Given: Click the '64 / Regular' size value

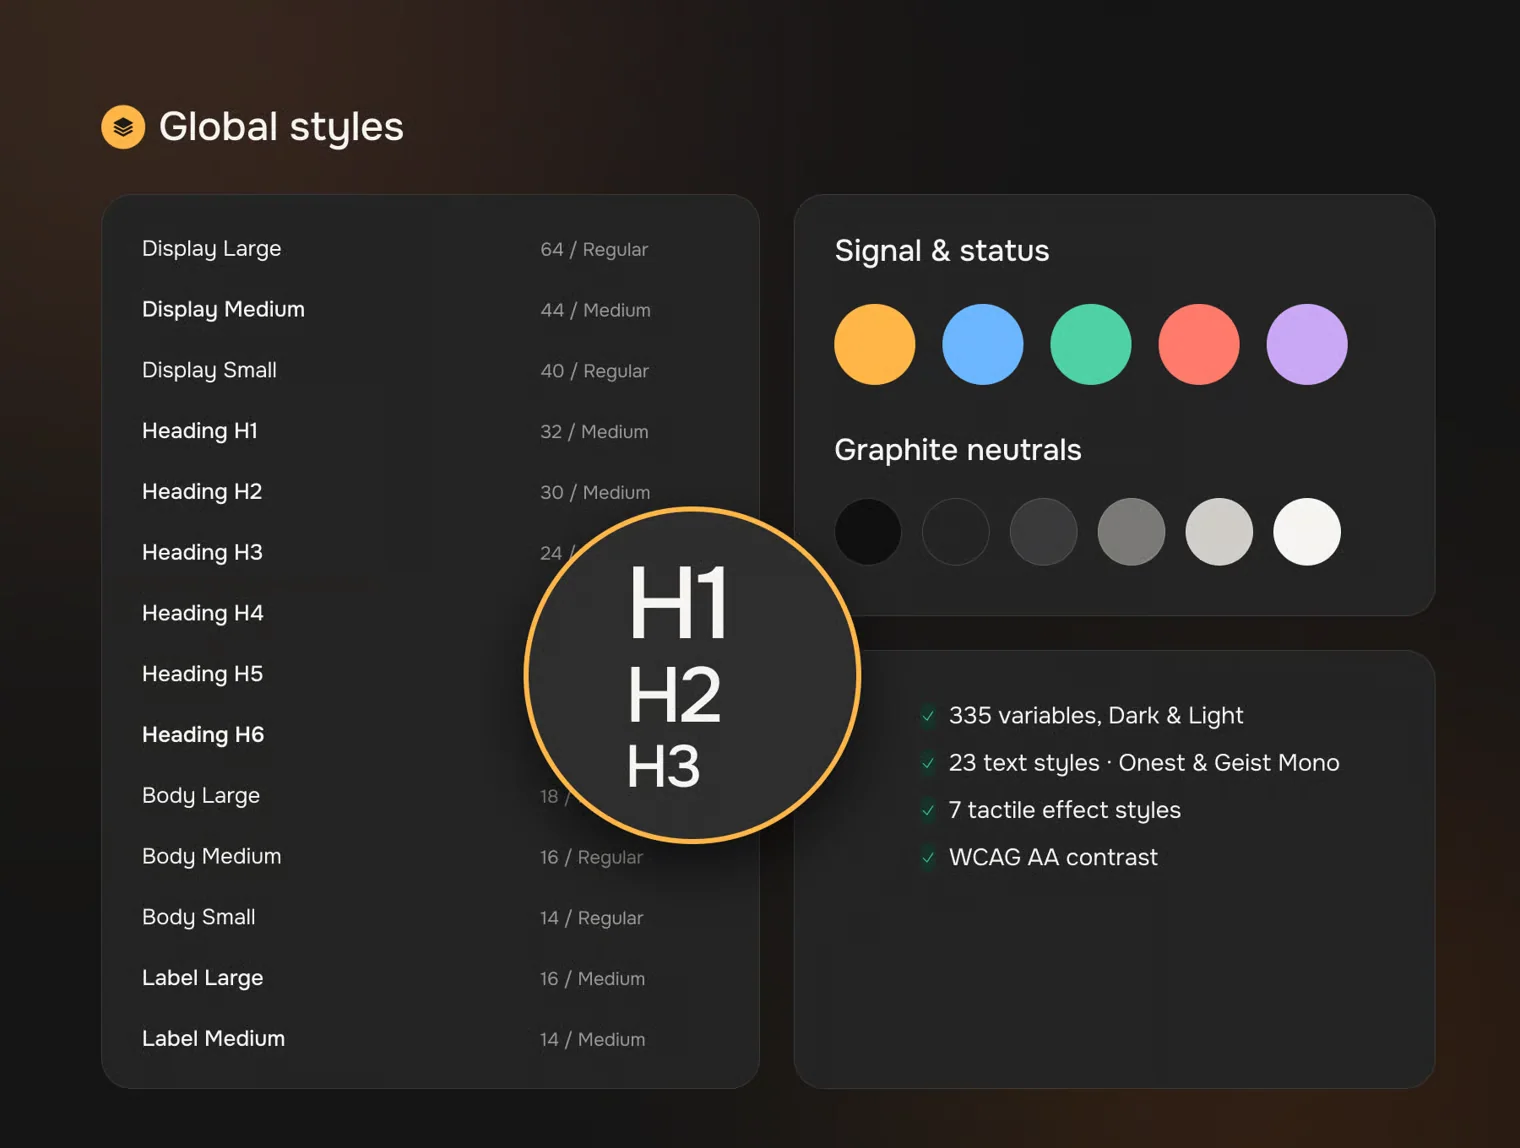Looking at the screenshot, I should click(x=594, y=250).
